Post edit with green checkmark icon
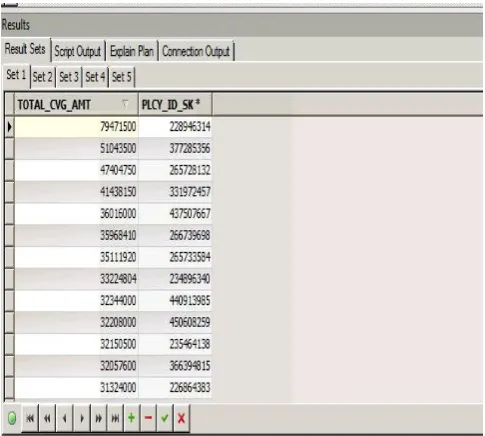 165,418
